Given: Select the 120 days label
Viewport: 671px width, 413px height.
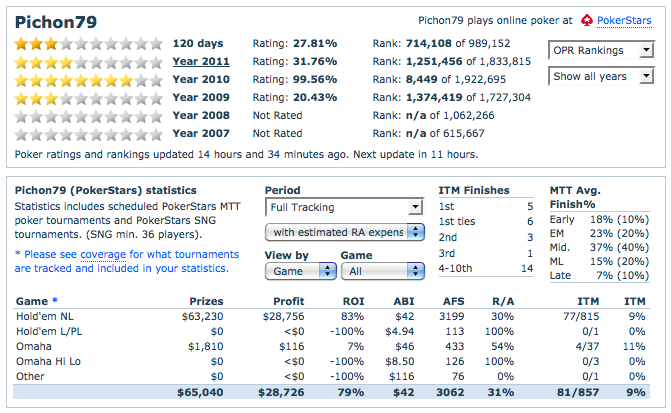Looking at the screenshot, I should (198, 43).
